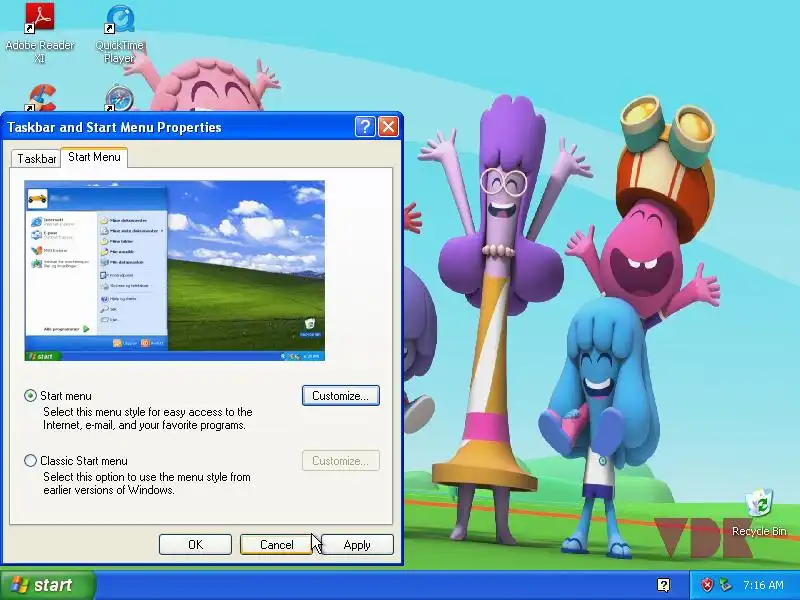Image resolution: width=800 pixels, height=600 pixels.
Task: Click the Start menu preview image
Action: pos(174,270)
